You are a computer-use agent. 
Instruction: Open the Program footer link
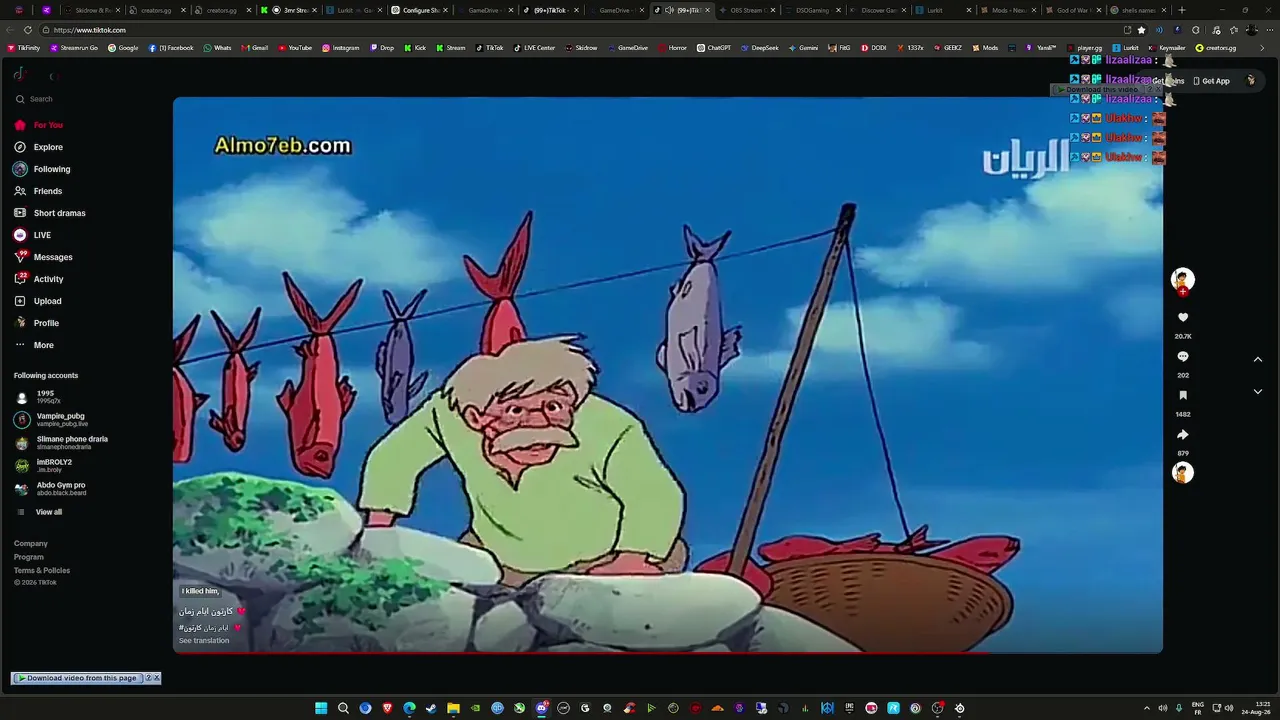click(x=29, y=557)
